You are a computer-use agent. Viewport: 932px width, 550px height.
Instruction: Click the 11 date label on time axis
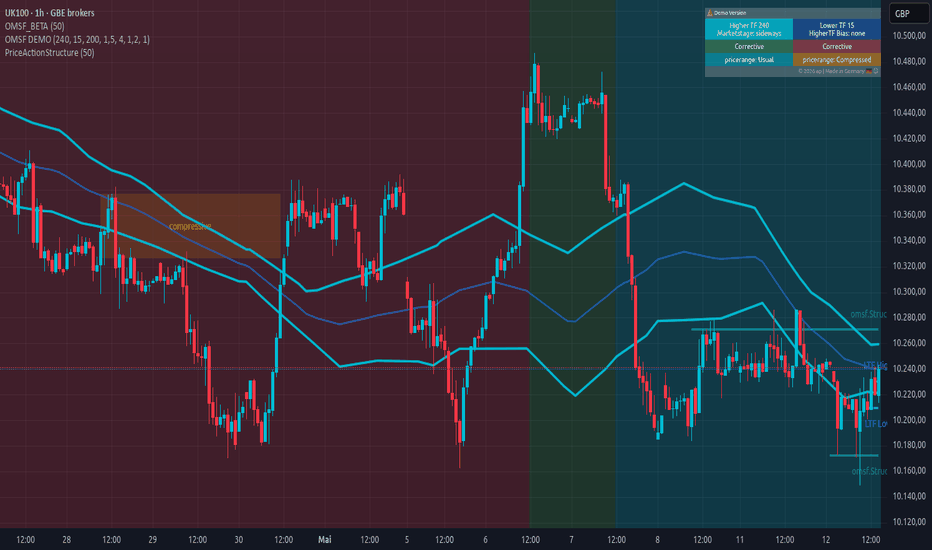tap(739, 539)
